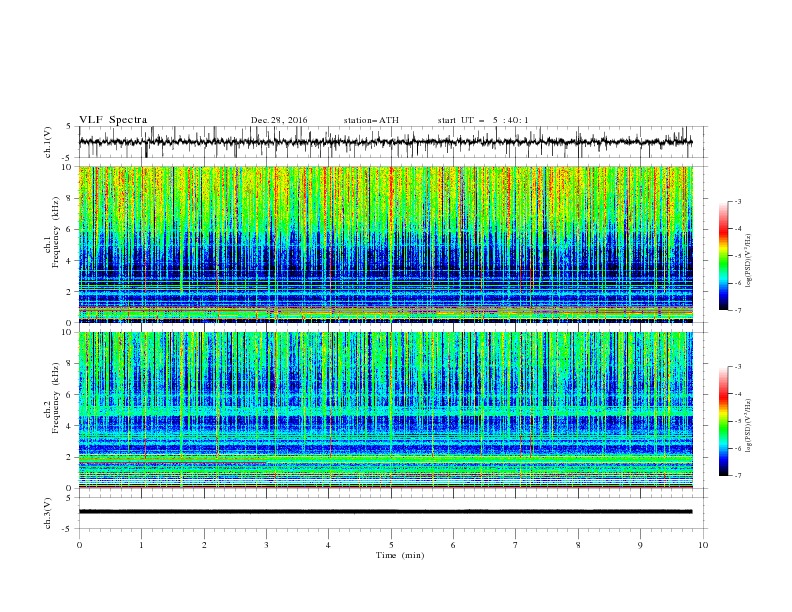This screenshot has height=612, width=792.
Task: Click time axis tick label "4"
Action: pyautogui.click(x=329, y=545)
